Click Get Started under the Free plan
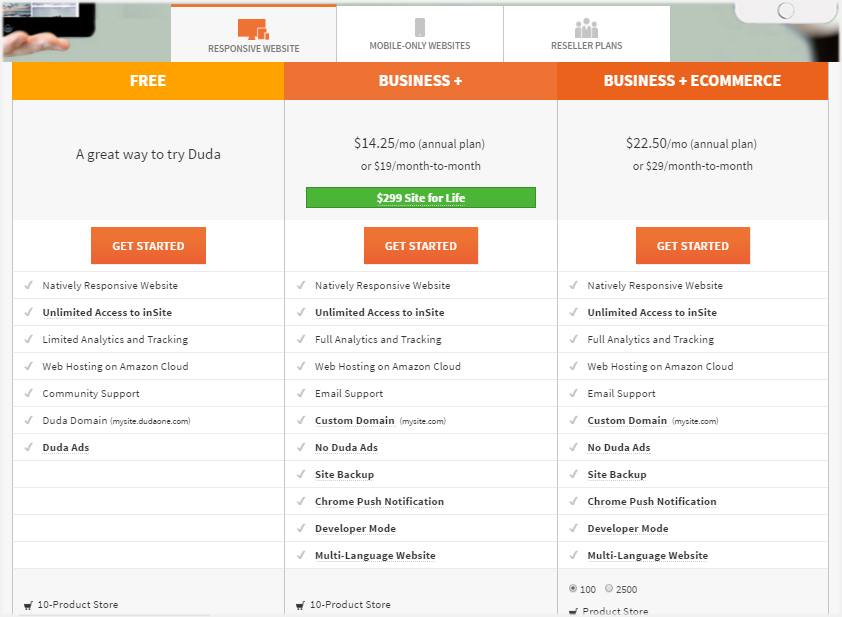This screenshot has width=842, height=617. tap(148, 245)
